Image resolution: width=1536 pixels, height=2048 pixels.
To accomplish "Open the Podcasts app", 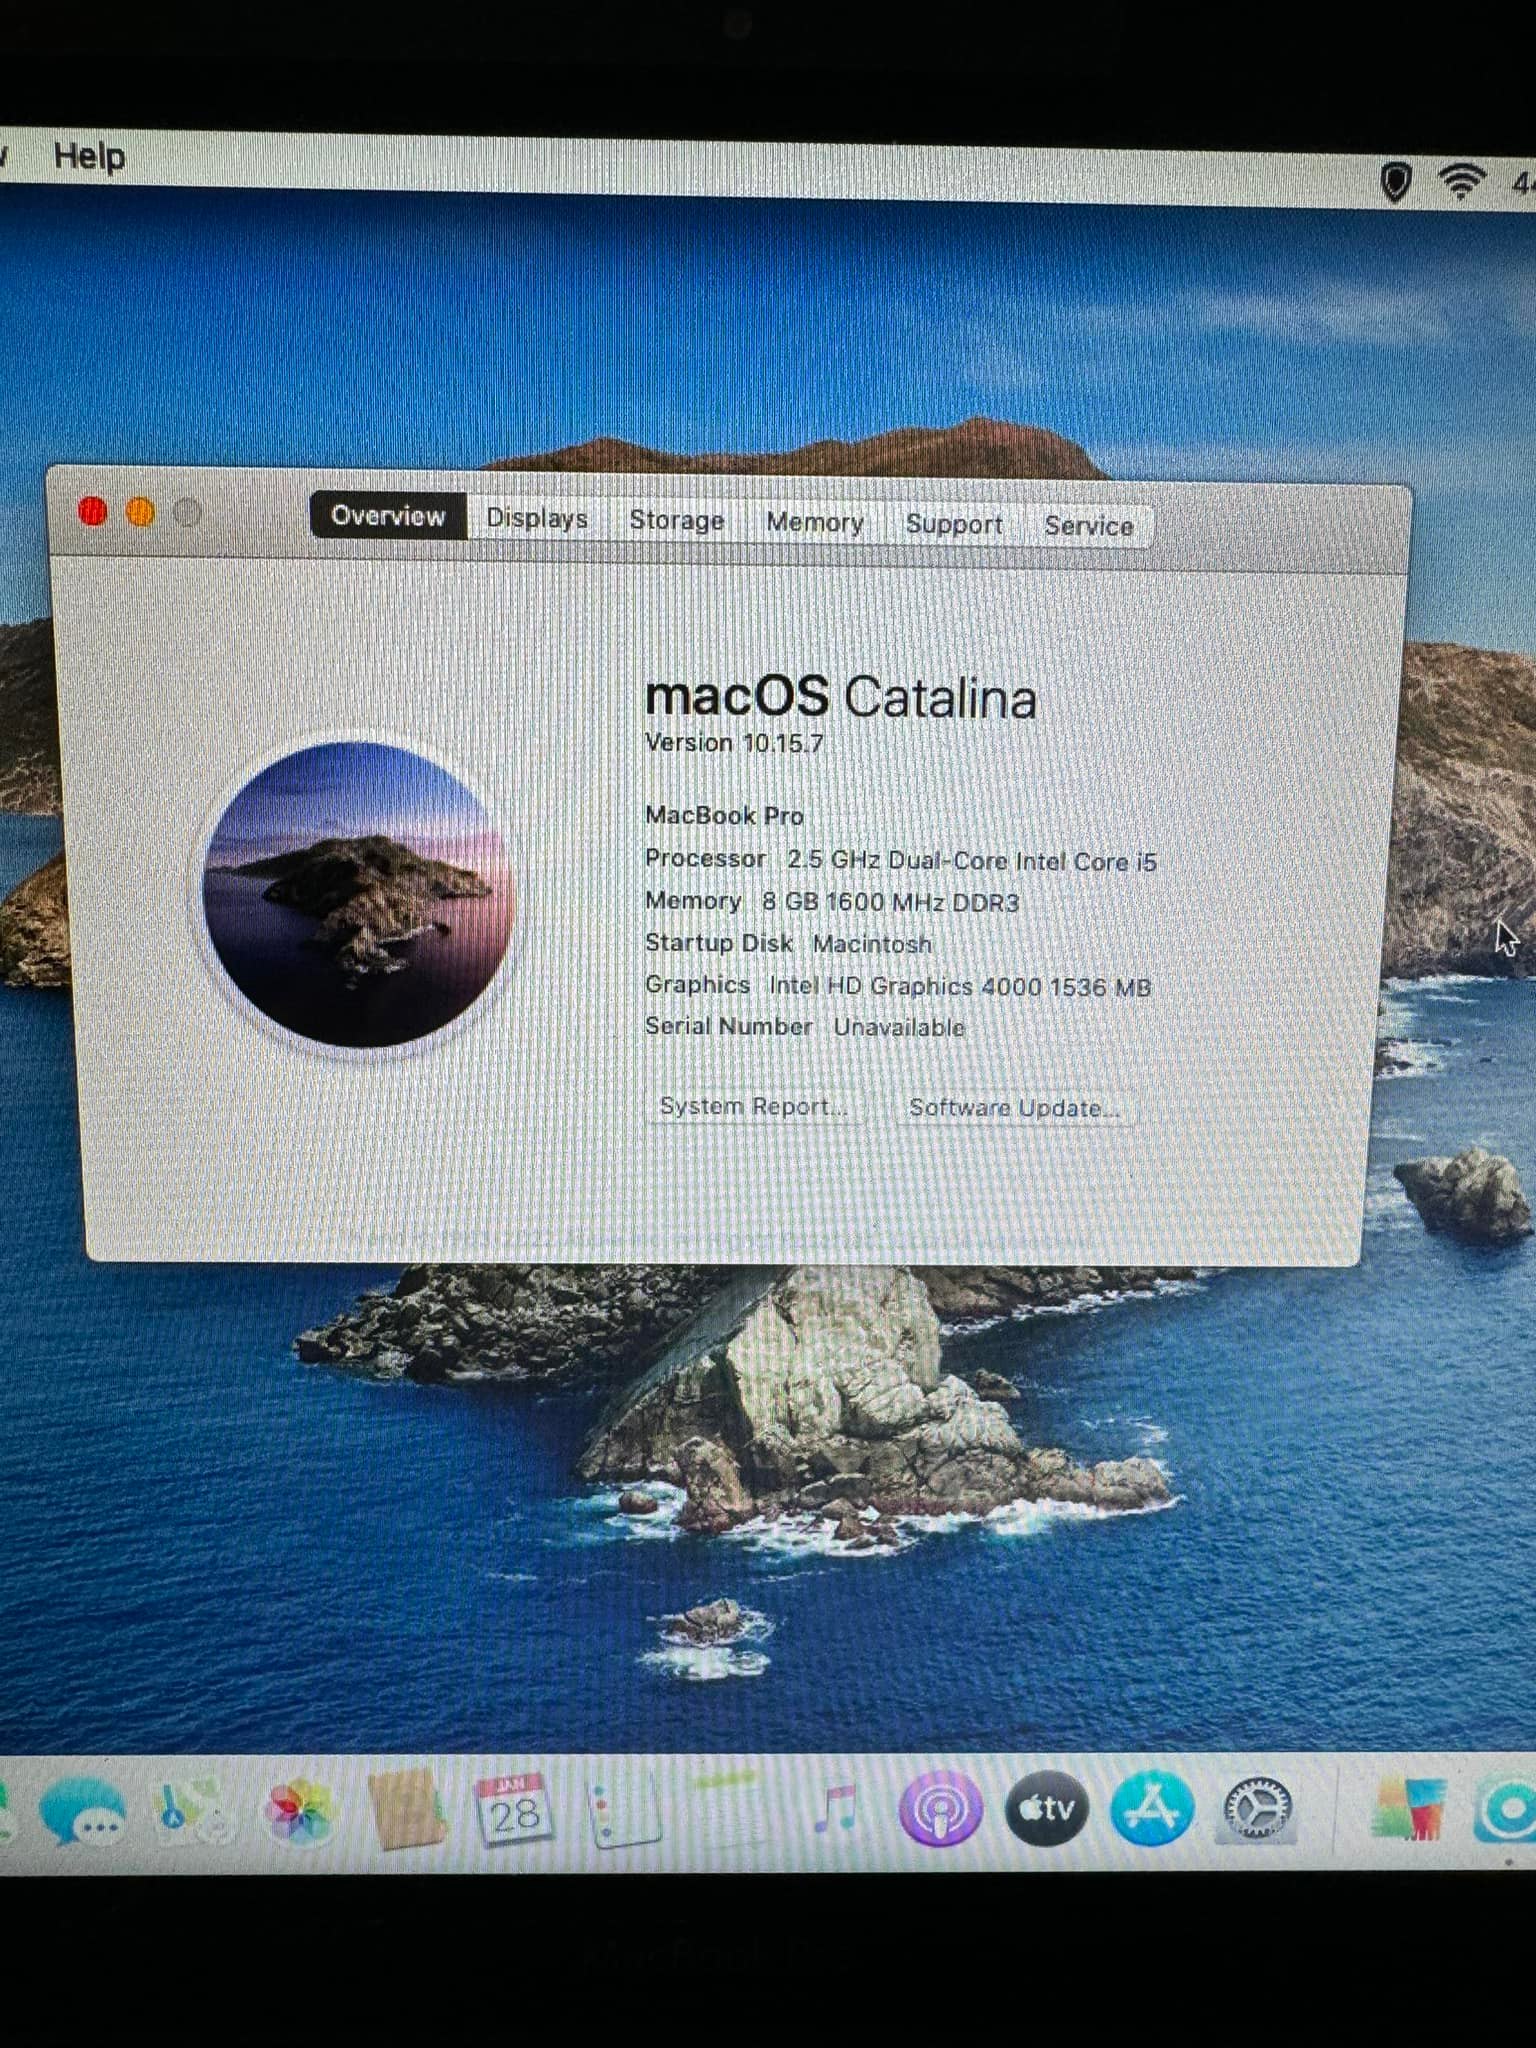I will pyautogui.click(x=940, y=1809).
